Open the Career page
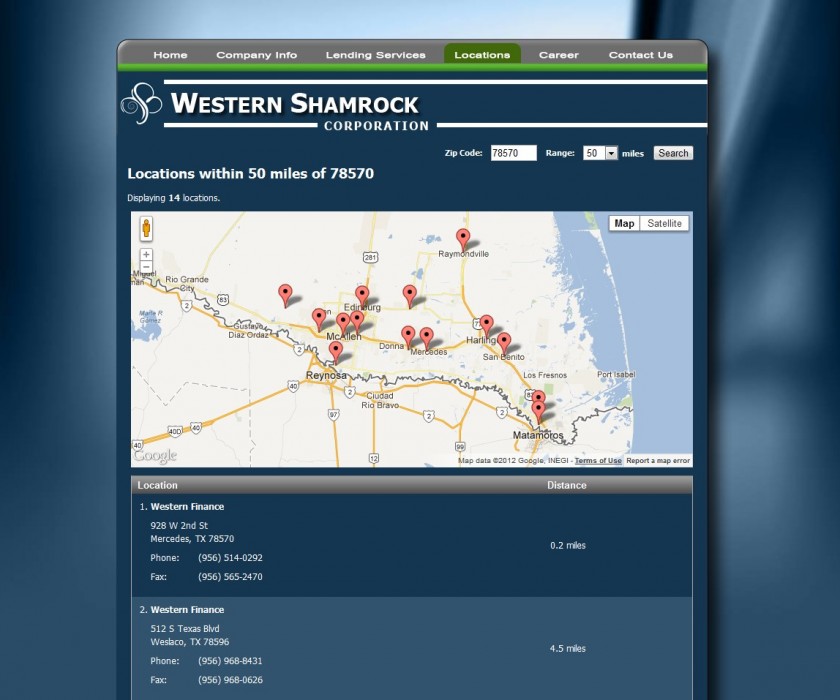 pos(559,55)
